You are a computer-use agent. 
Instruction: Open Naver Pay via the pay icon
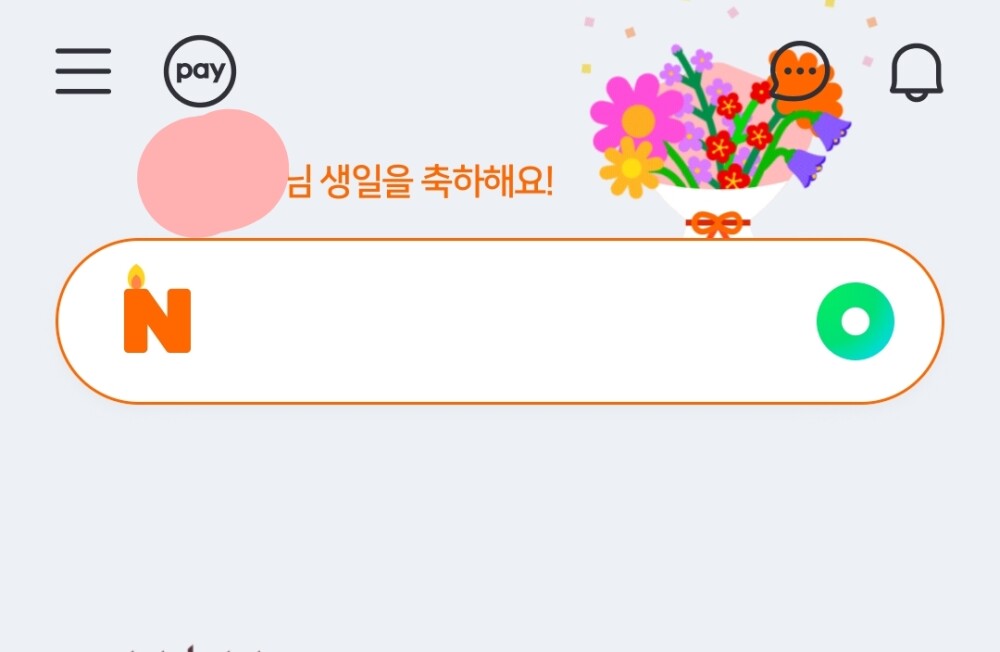tap(200, 71)
